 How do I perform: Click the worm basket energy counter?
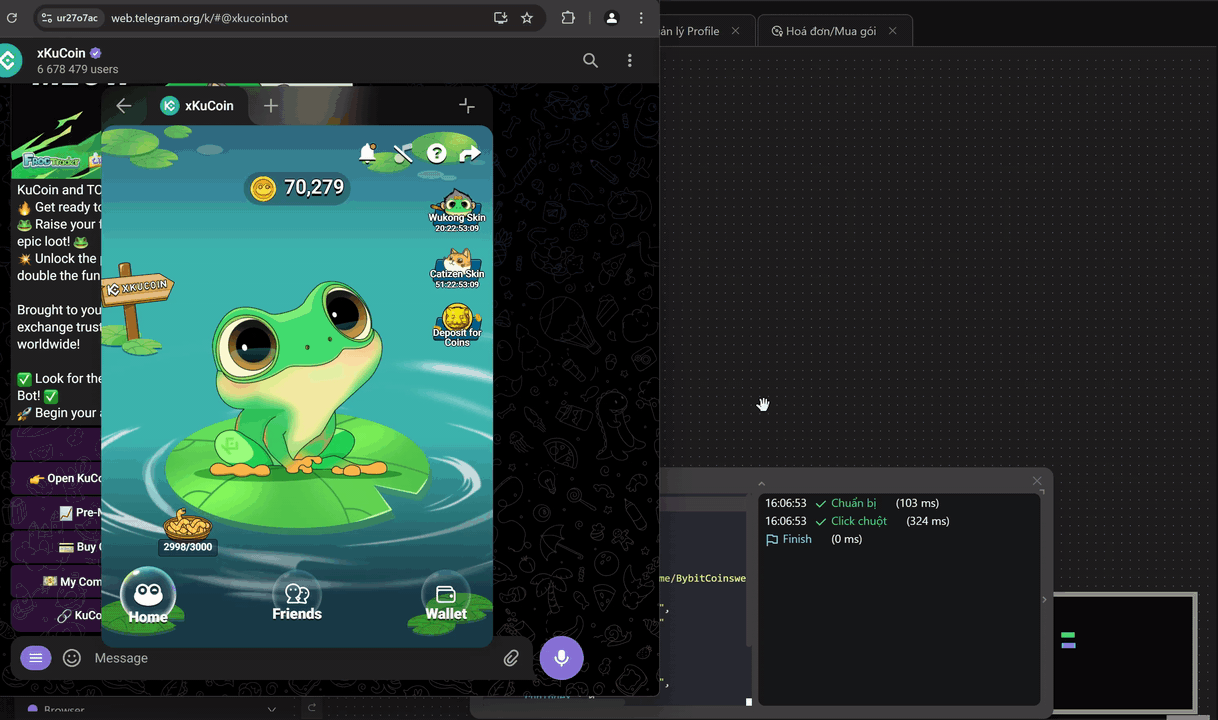click(x=188, y=531)
